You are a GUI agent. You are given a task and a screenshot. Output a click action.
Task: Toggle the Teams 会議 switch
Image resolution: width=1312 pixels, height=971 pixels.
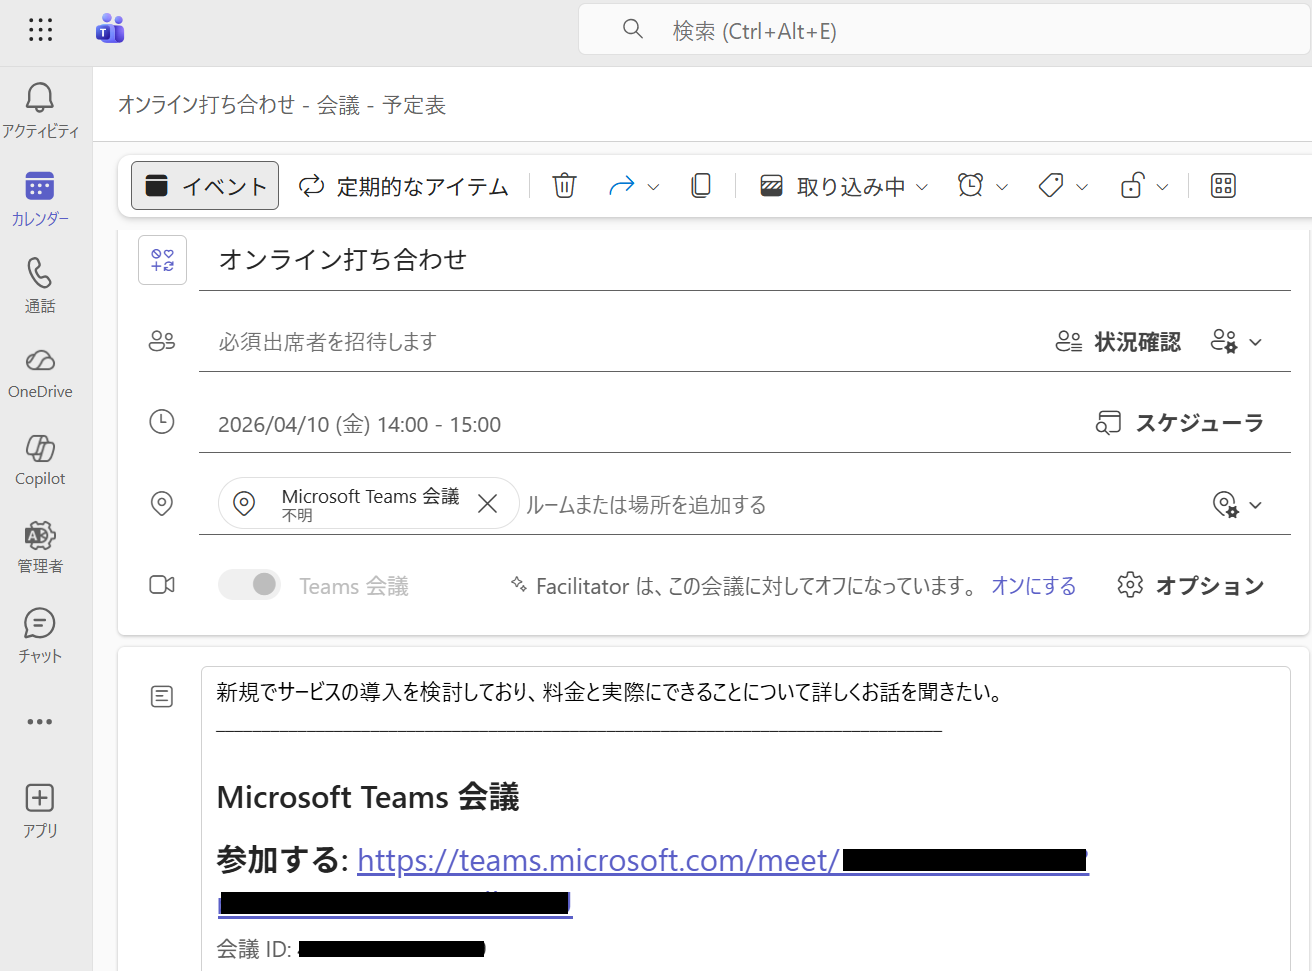click(x=249, y=585)
